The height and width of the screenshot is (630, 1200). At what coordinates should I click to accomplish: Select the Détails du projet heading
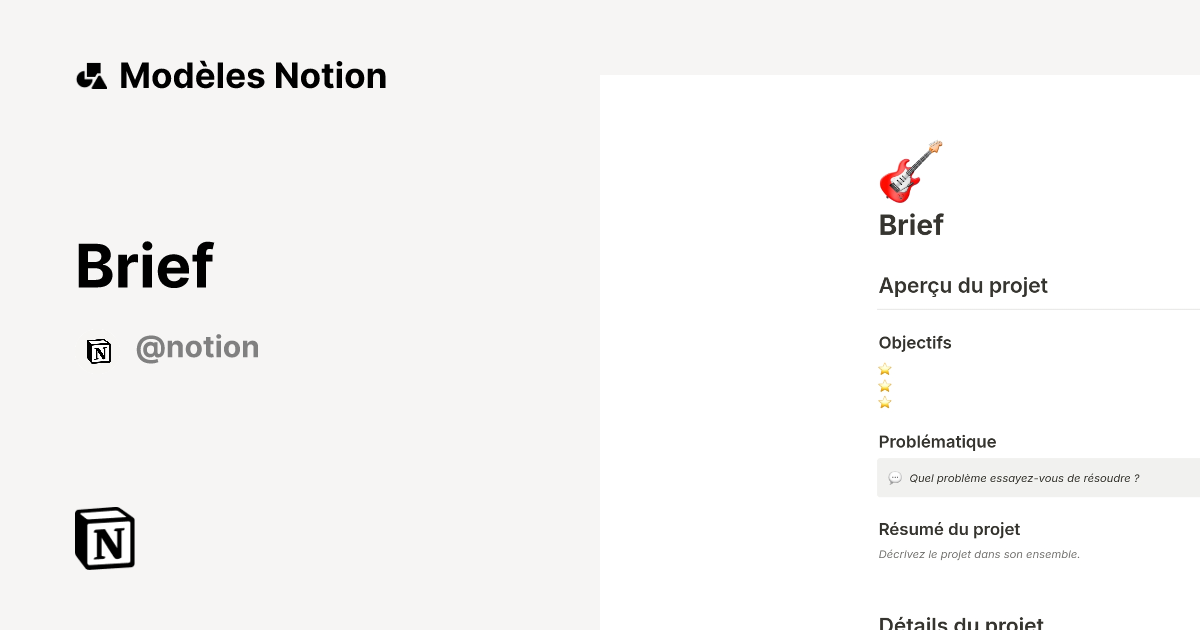pyautogui.click(x=961, y=623)
